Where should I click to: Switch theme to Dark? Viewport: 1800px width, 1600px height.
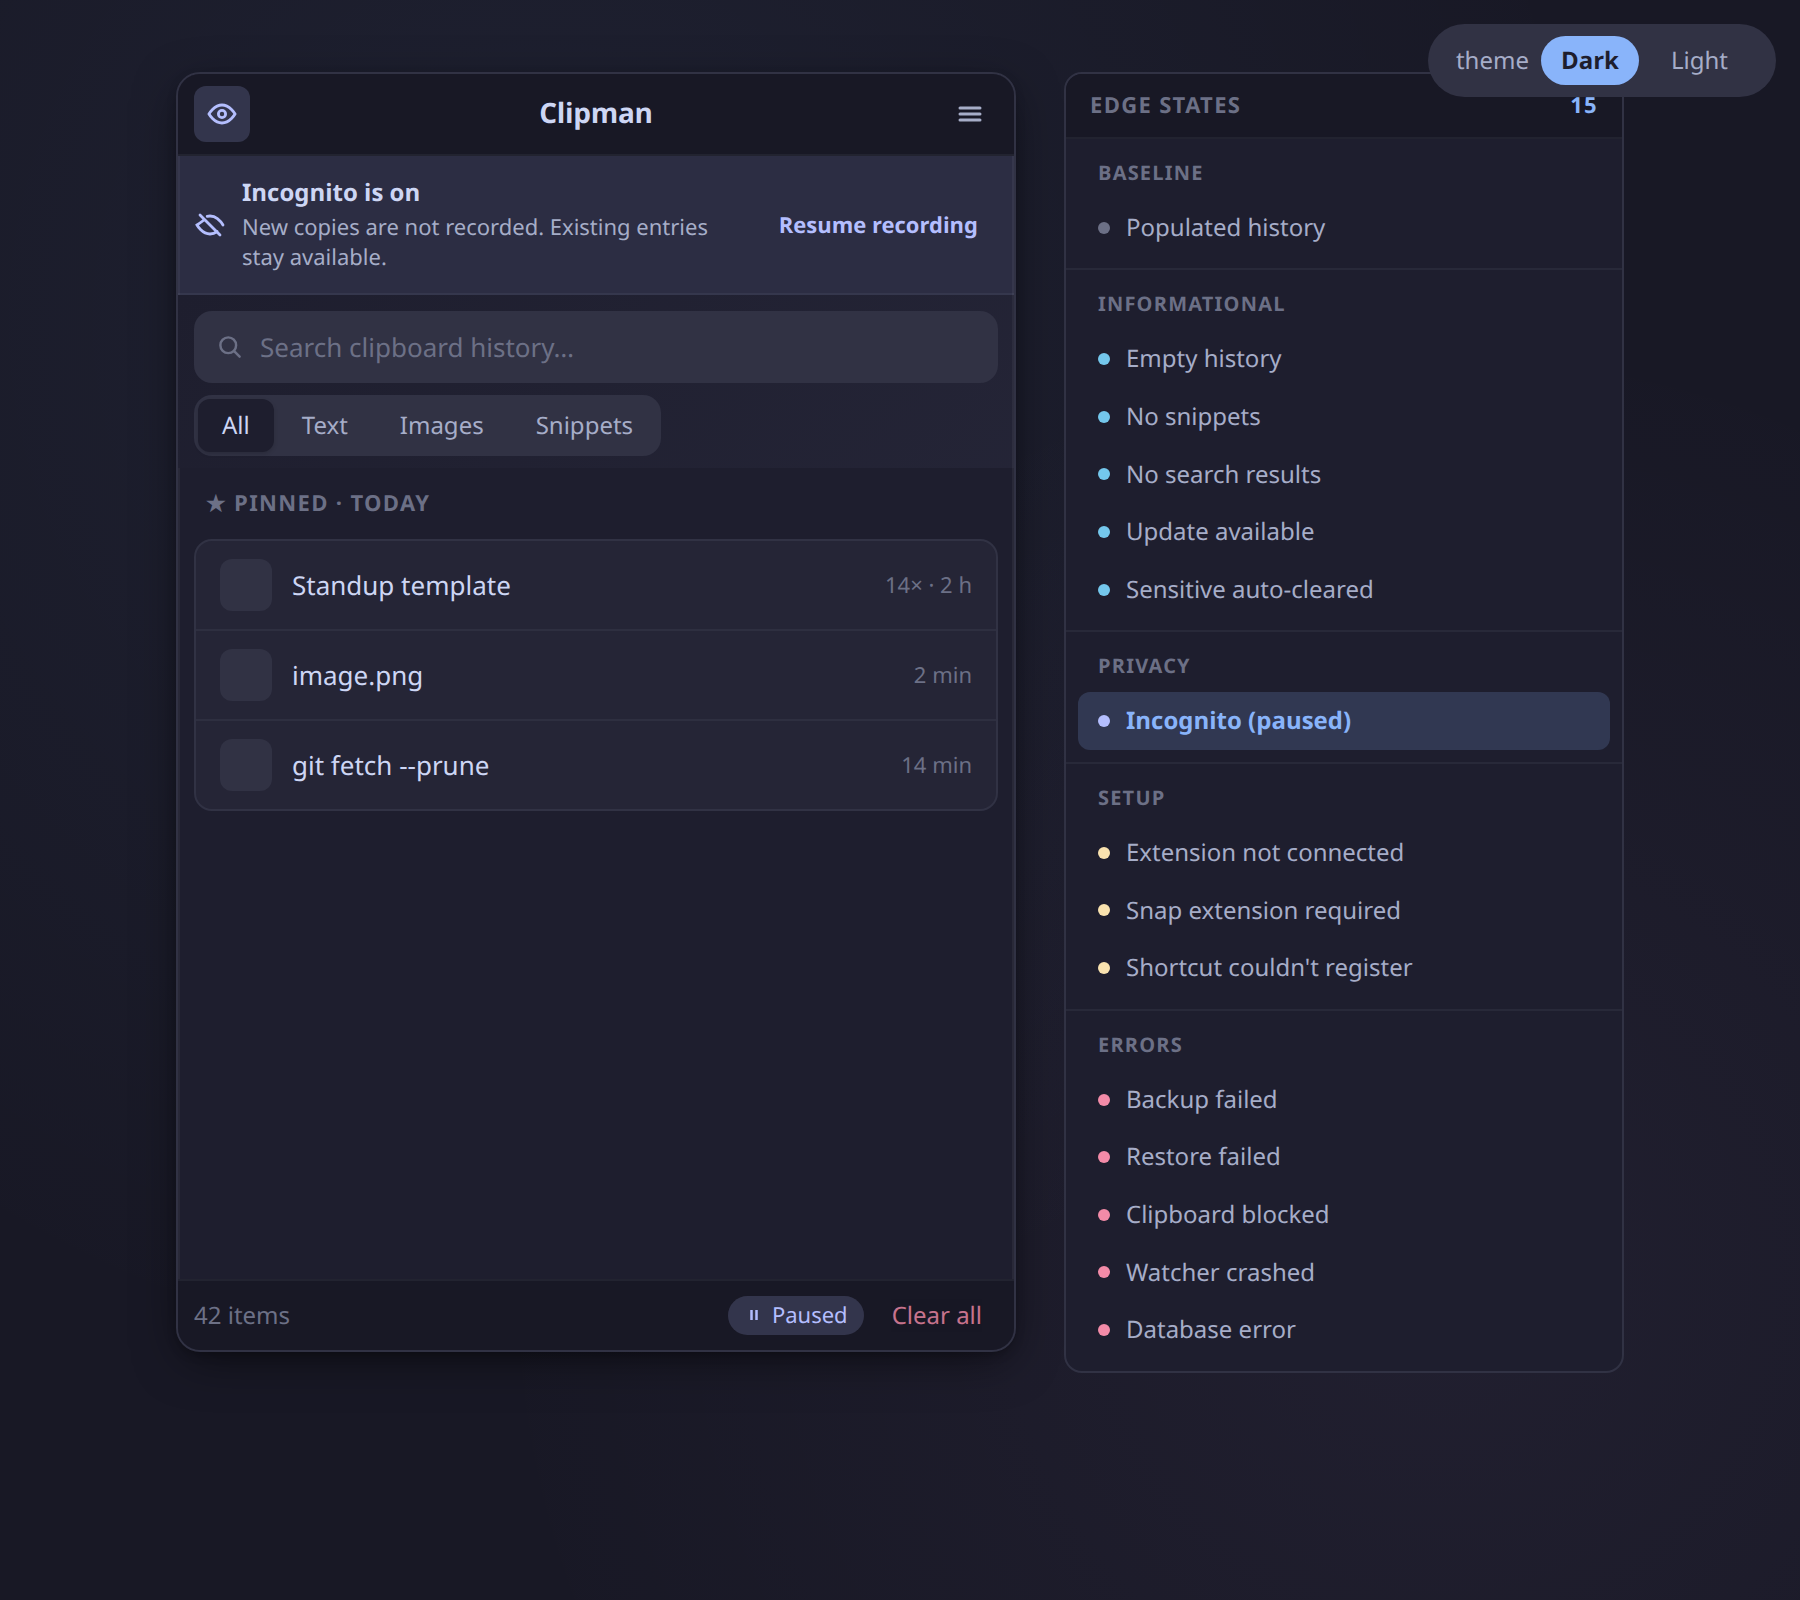pos(1589,61)
